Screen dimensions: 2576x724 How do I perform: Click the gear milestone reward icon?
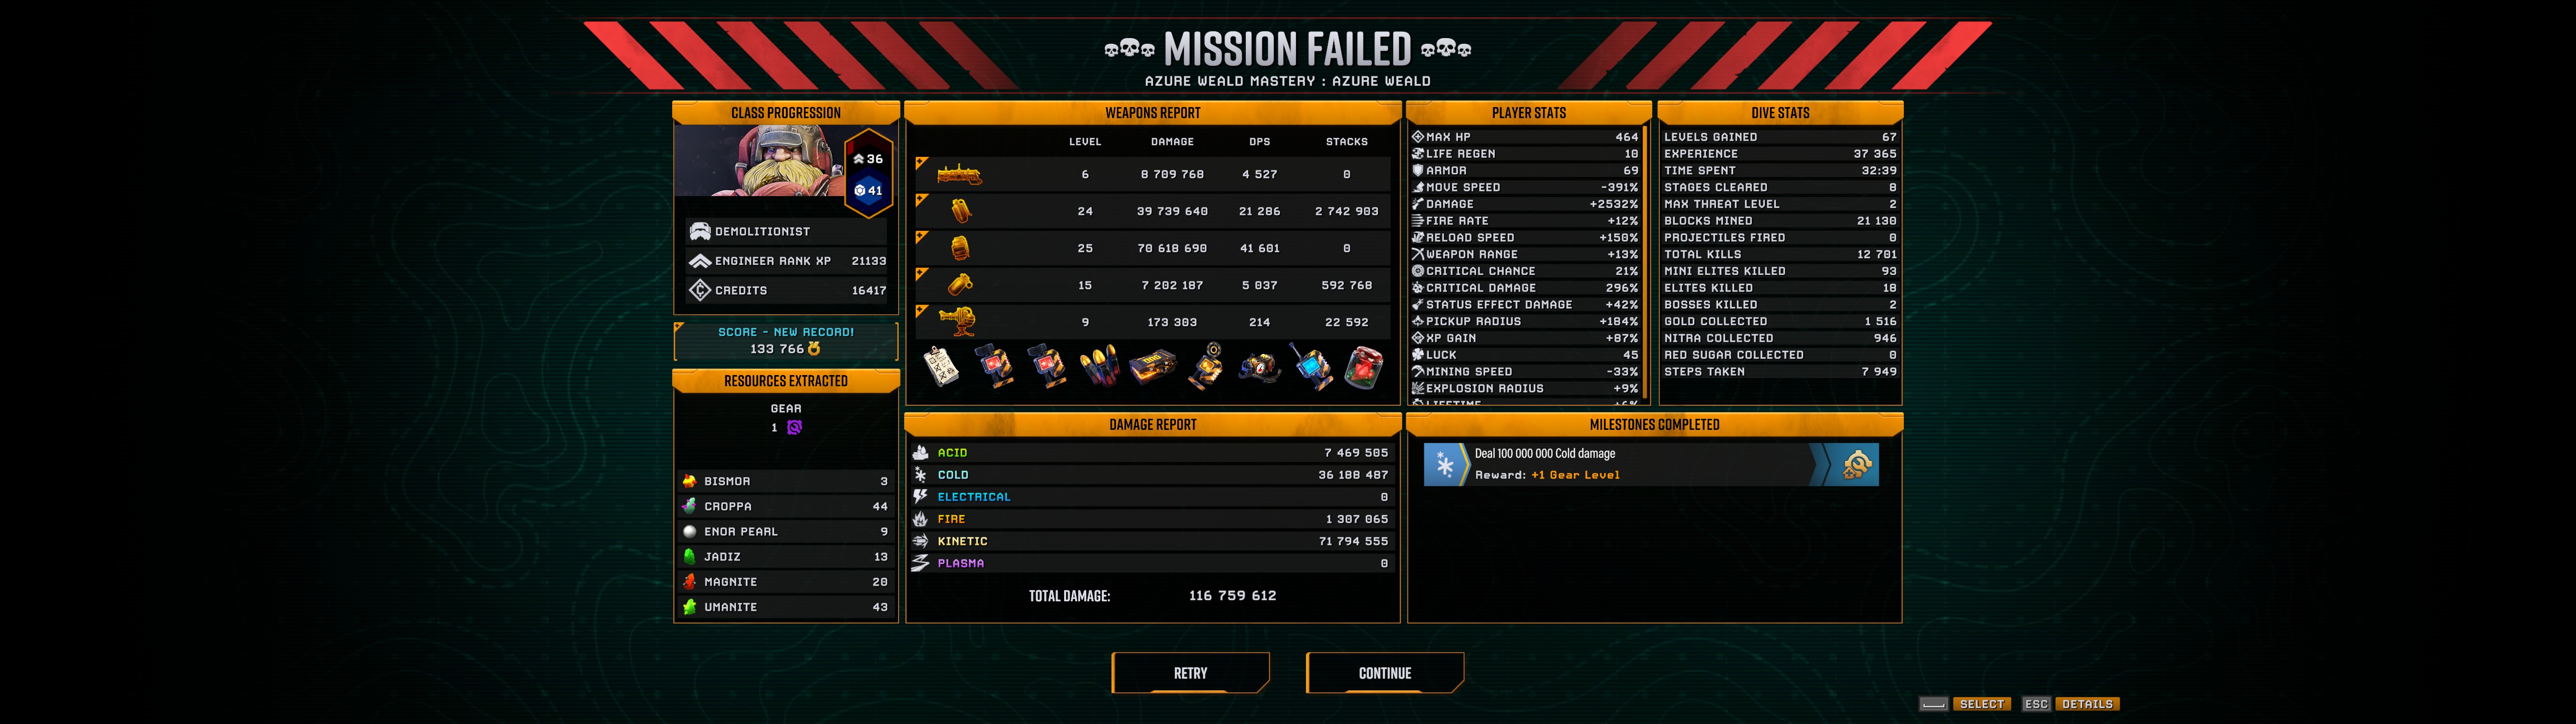pos(1857,465)
